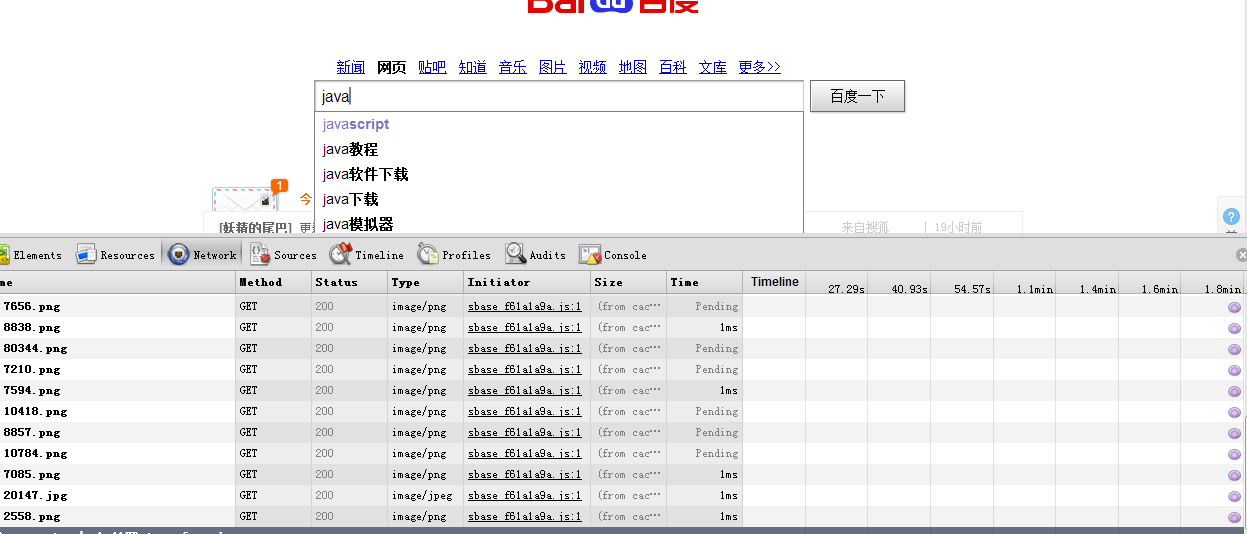Viewport: 1247px width, 534px height.
Task: Sort by the Status column header
Action: (350, 282)
